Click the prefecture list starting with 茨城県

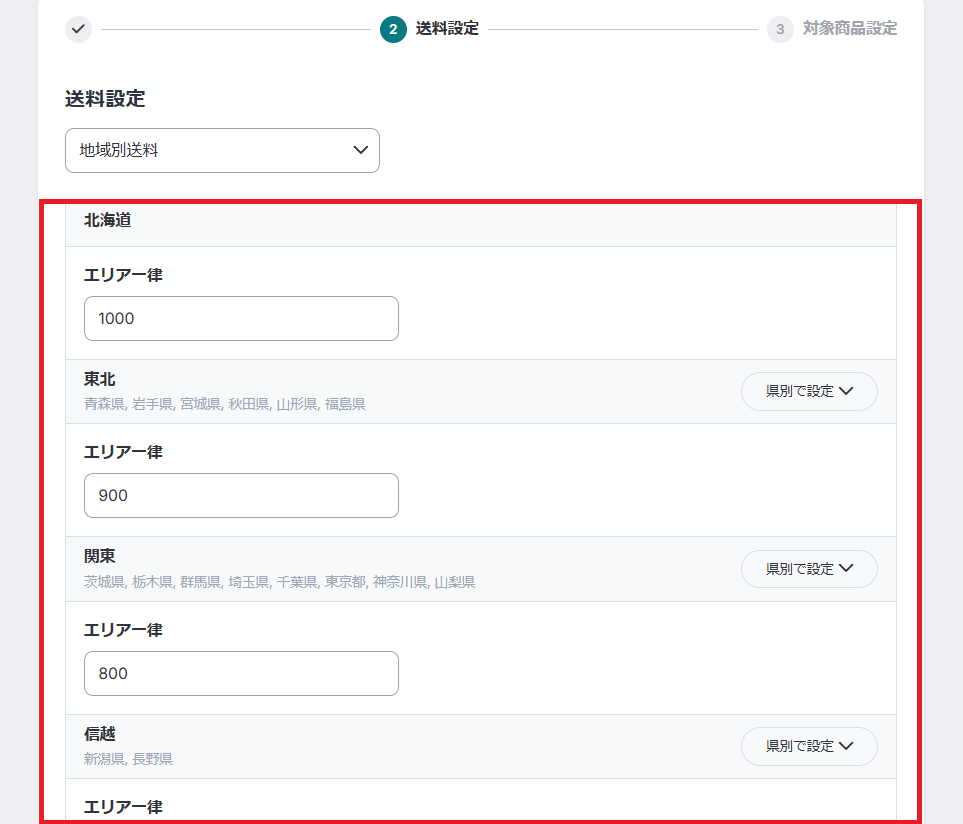pyautogui.click(x=279, y=582)
